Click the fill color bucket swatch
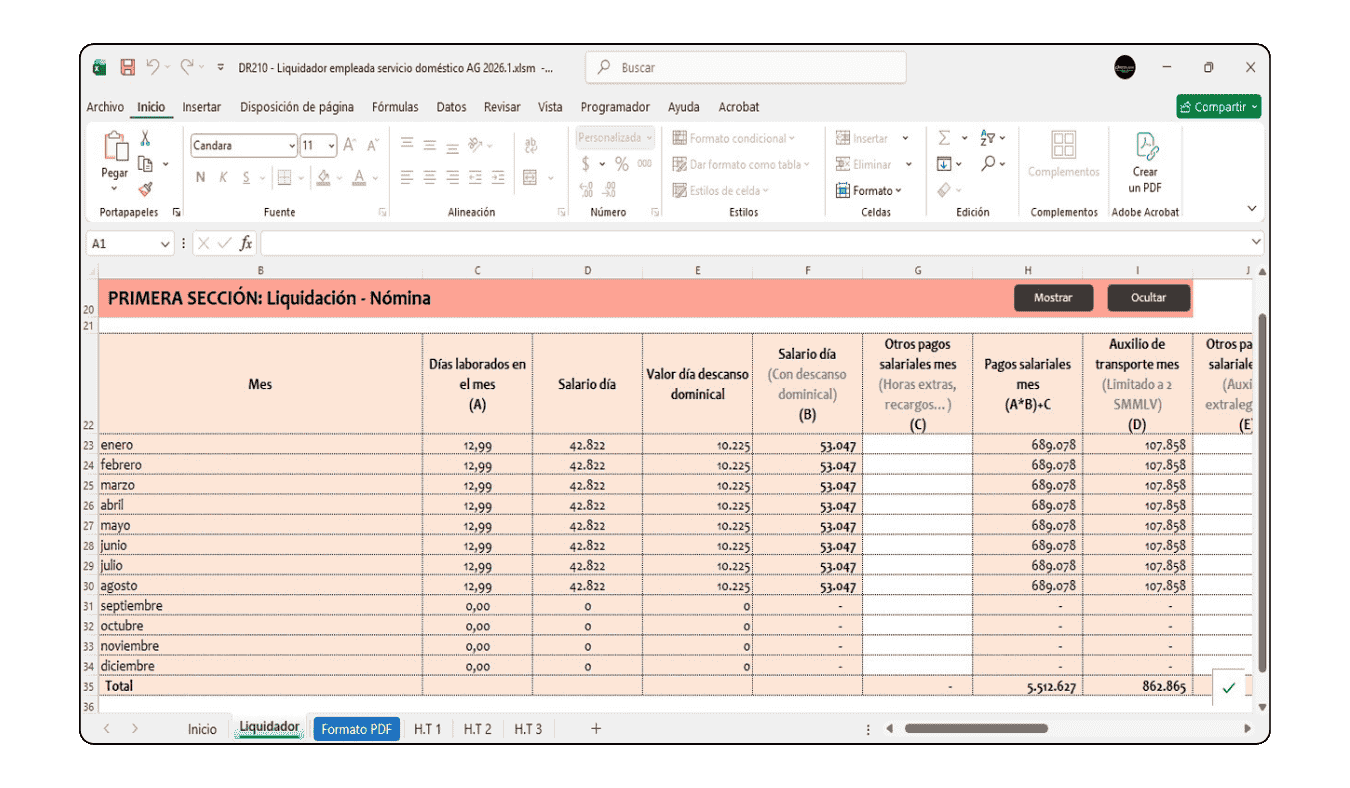The height and width of the screenshot is (788, 1350). [323, 177]
